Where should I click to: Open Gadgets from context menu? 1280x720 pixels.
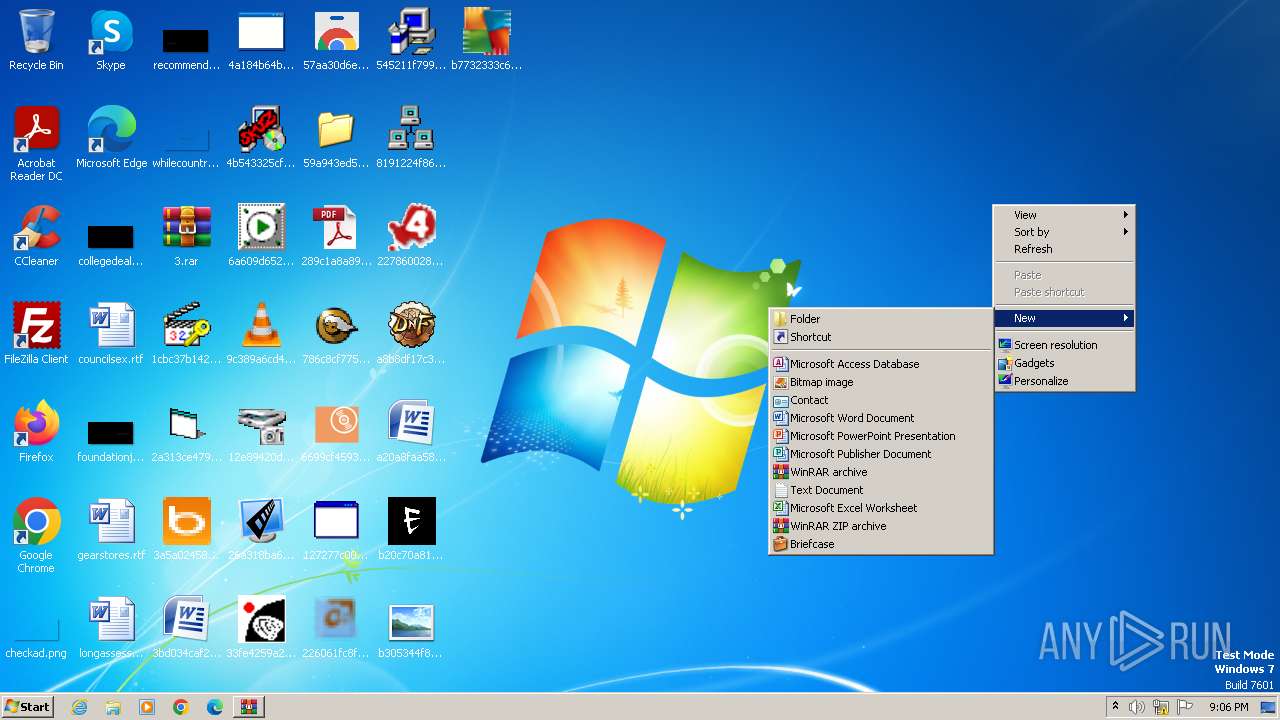coord(1064,363)
